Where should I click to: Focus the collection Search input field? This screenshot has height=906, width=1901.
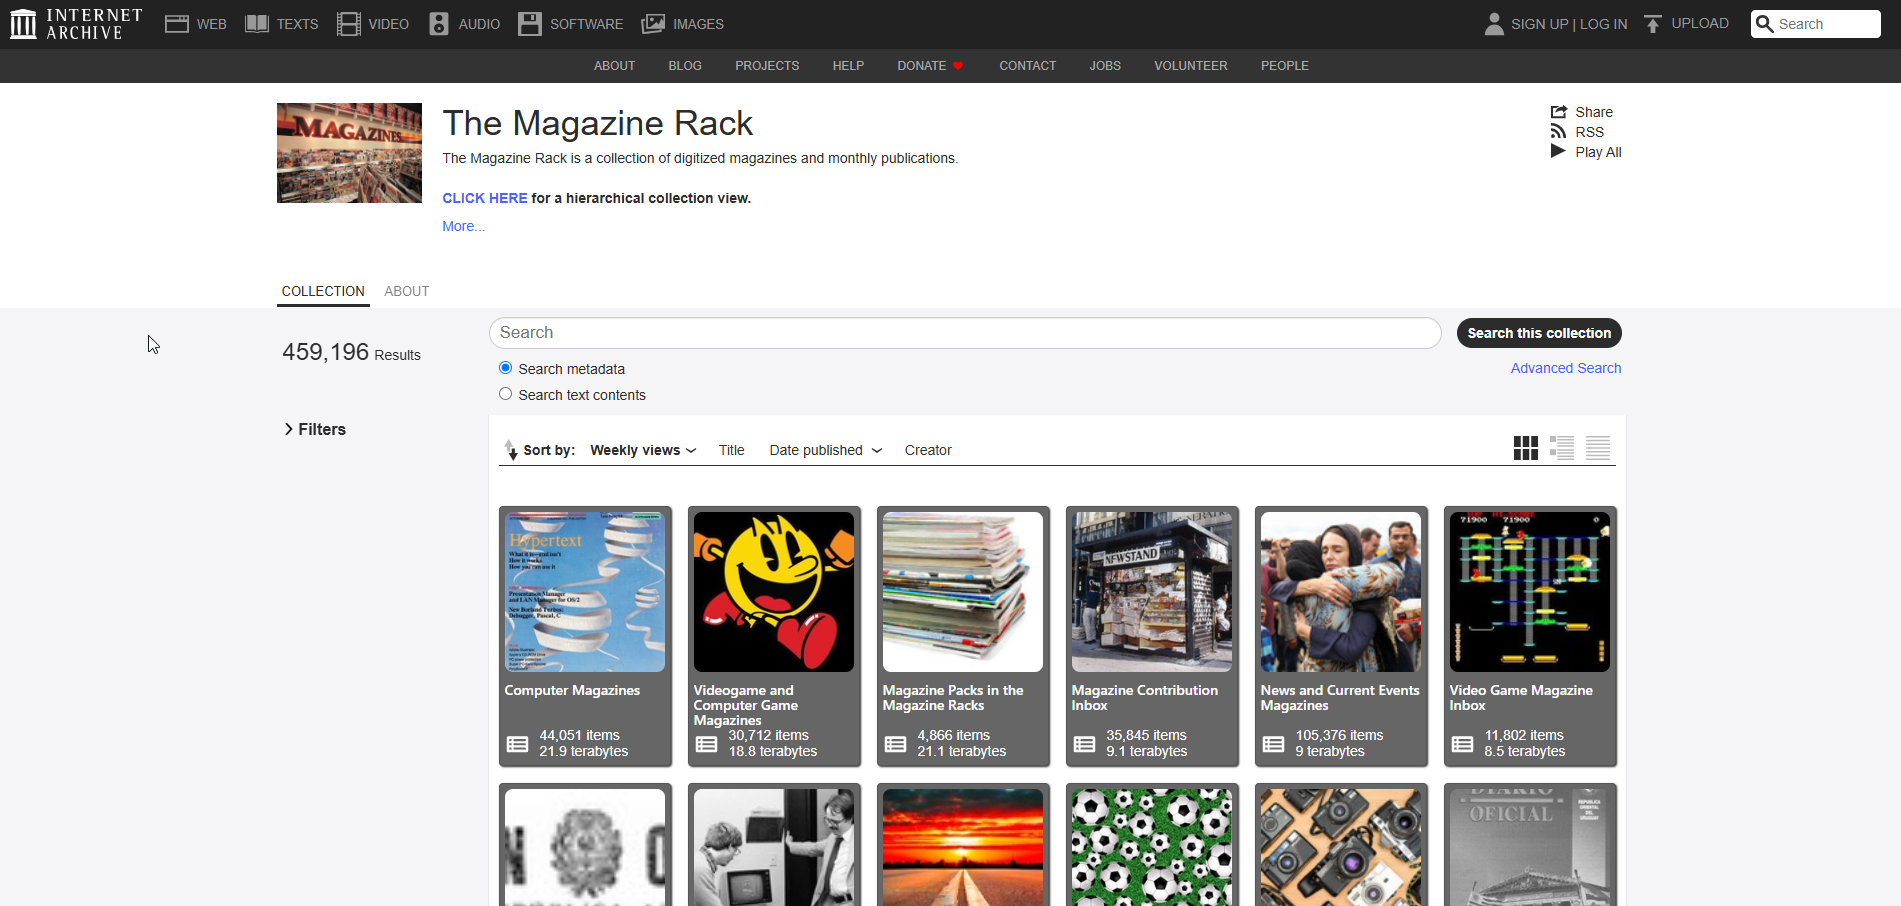click(965, 333)
